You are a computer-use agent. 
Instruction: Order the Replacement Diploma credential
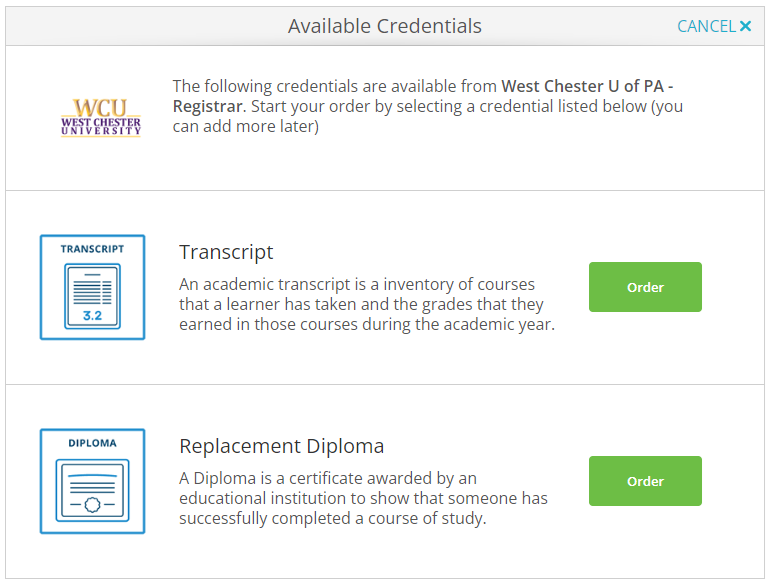coord(645,481)
